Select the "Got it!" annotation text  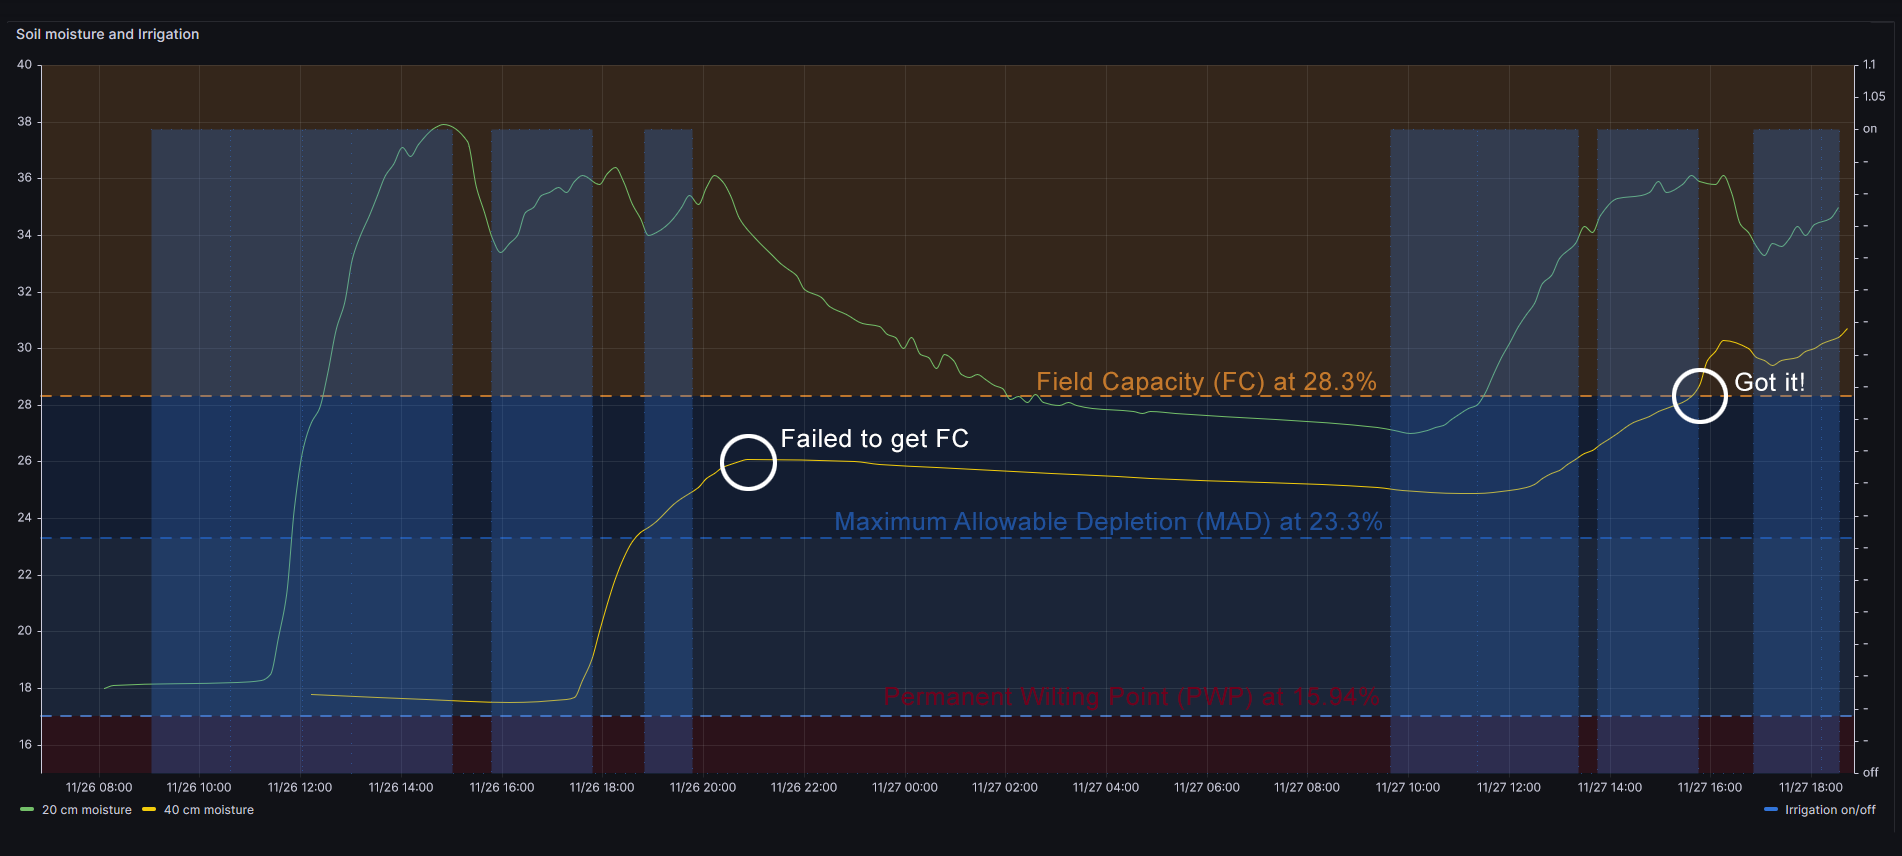(1769, 382)
